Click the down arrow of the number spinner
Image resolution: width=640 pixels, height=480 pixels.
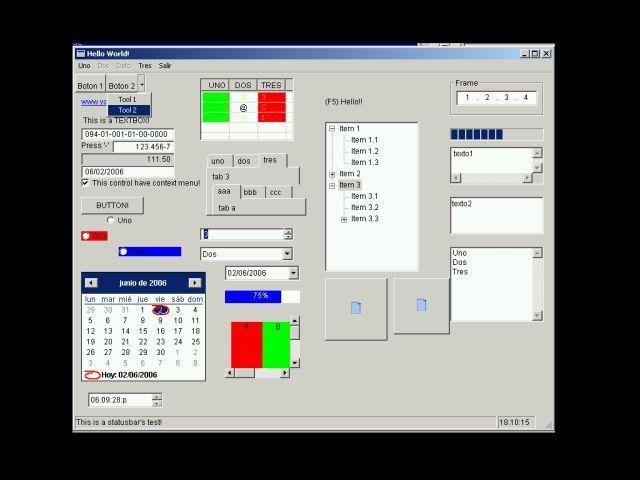click(x=288, y=237)
